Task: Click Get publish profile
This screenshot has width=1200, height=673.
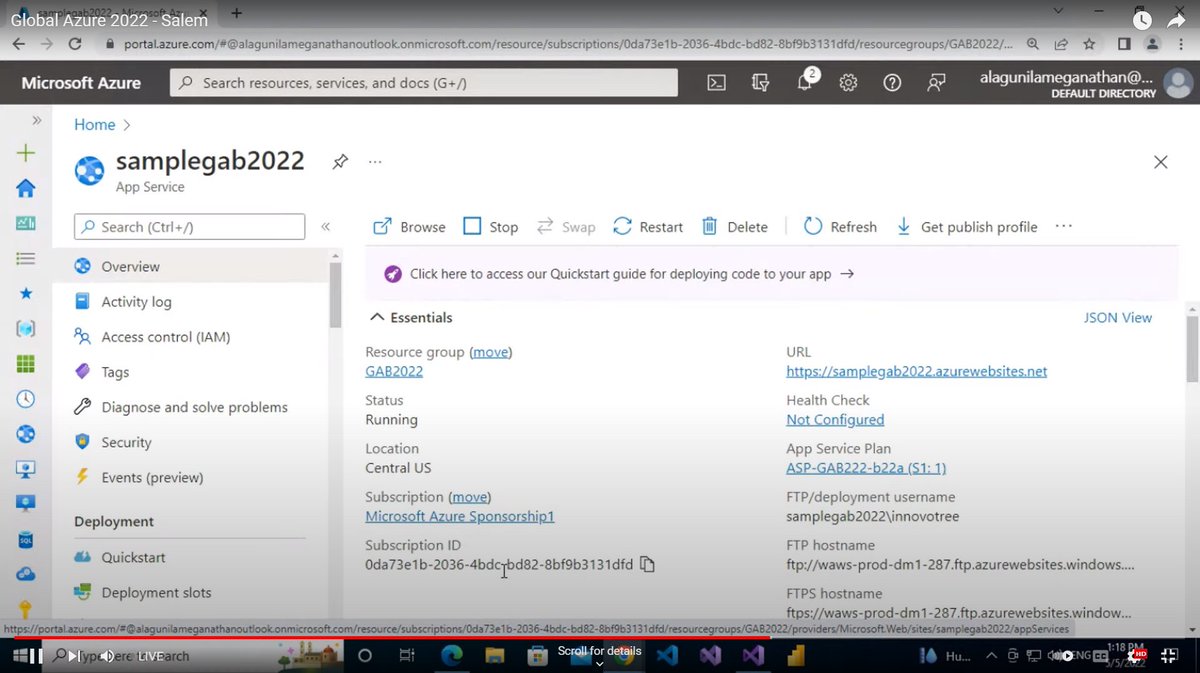Action: pyautogui.click(x=966, y=227)
